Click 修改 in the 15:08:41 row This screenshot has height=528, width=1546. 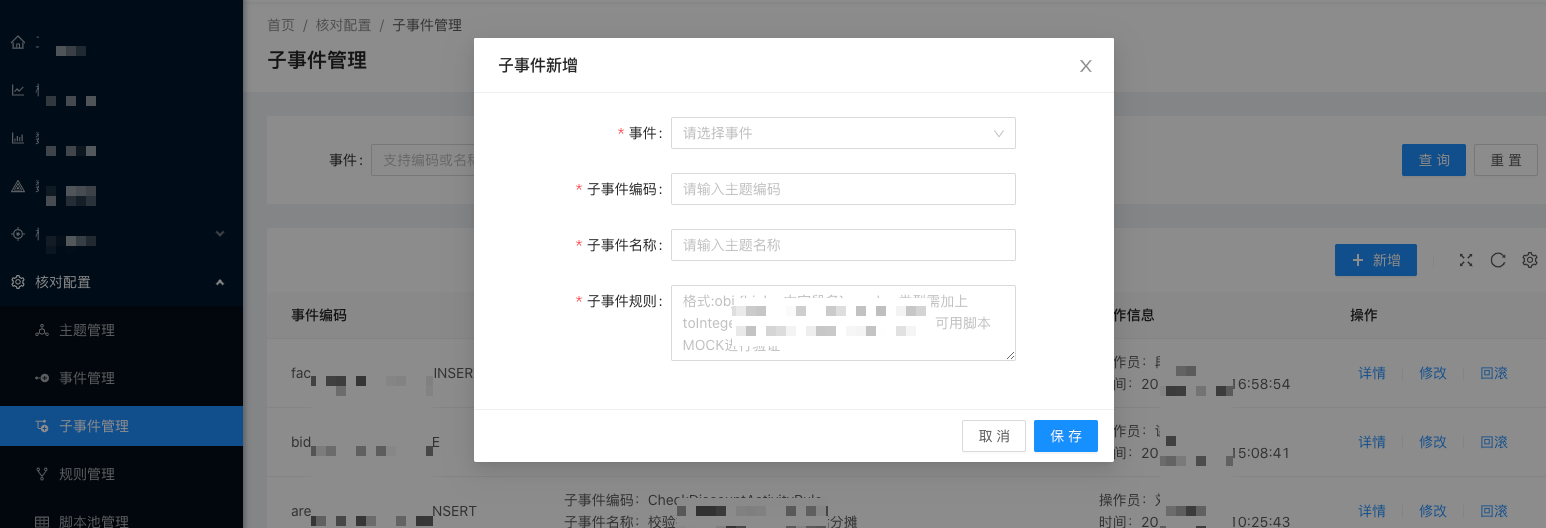pyautogui.click(x=1433, y=442)
